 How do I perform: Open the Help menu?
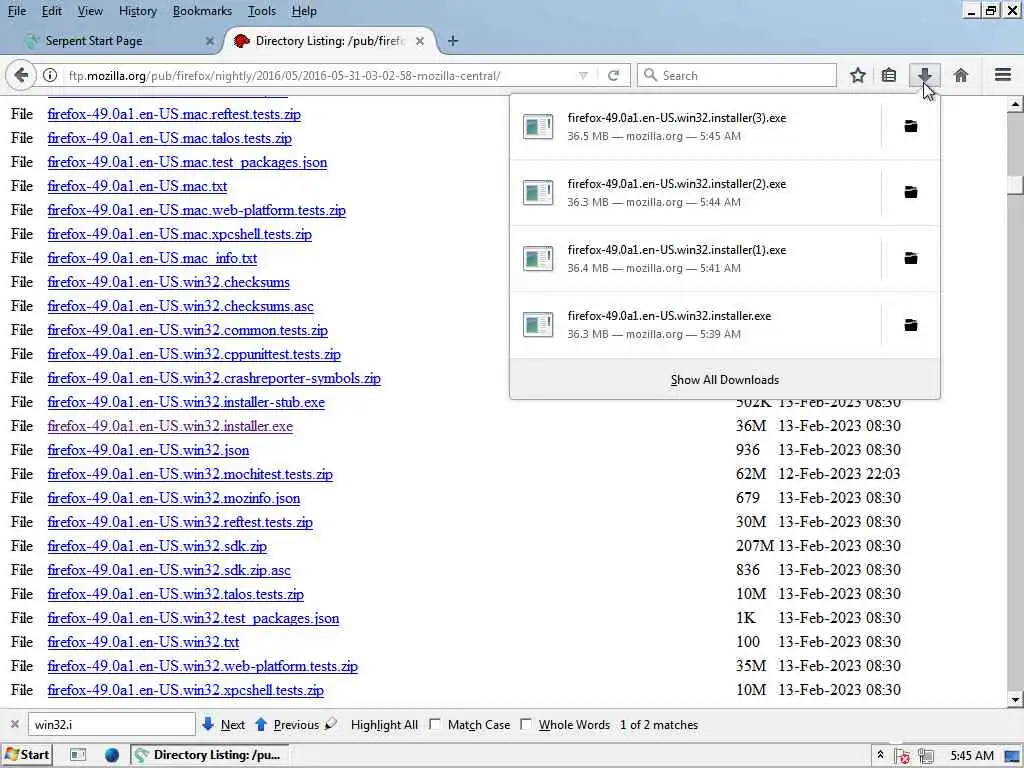pos(304,11)
